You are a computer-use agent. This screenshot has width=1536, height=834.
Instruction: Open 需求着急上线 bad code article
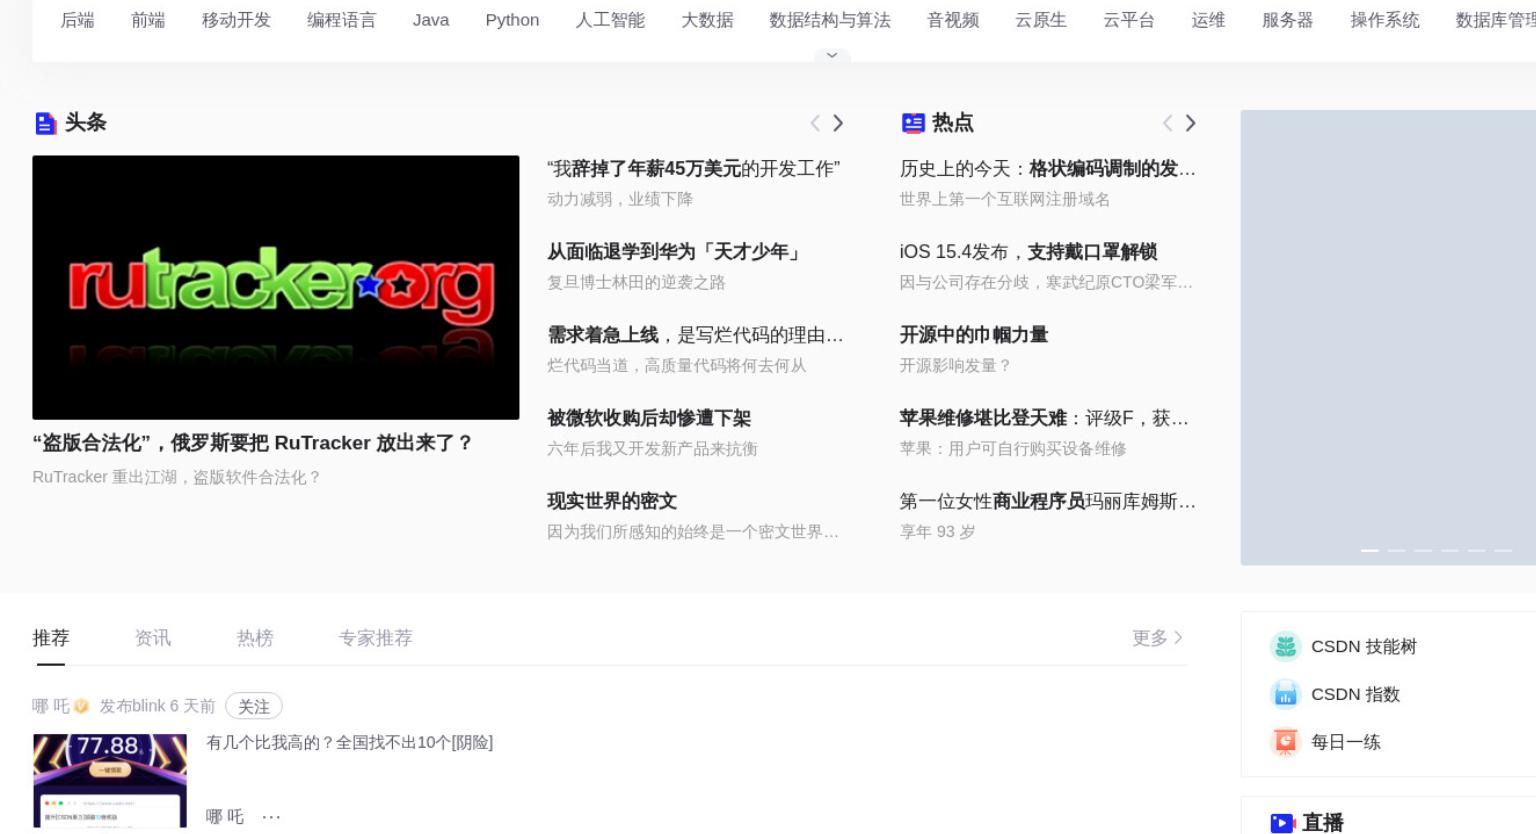coord(695,335)
